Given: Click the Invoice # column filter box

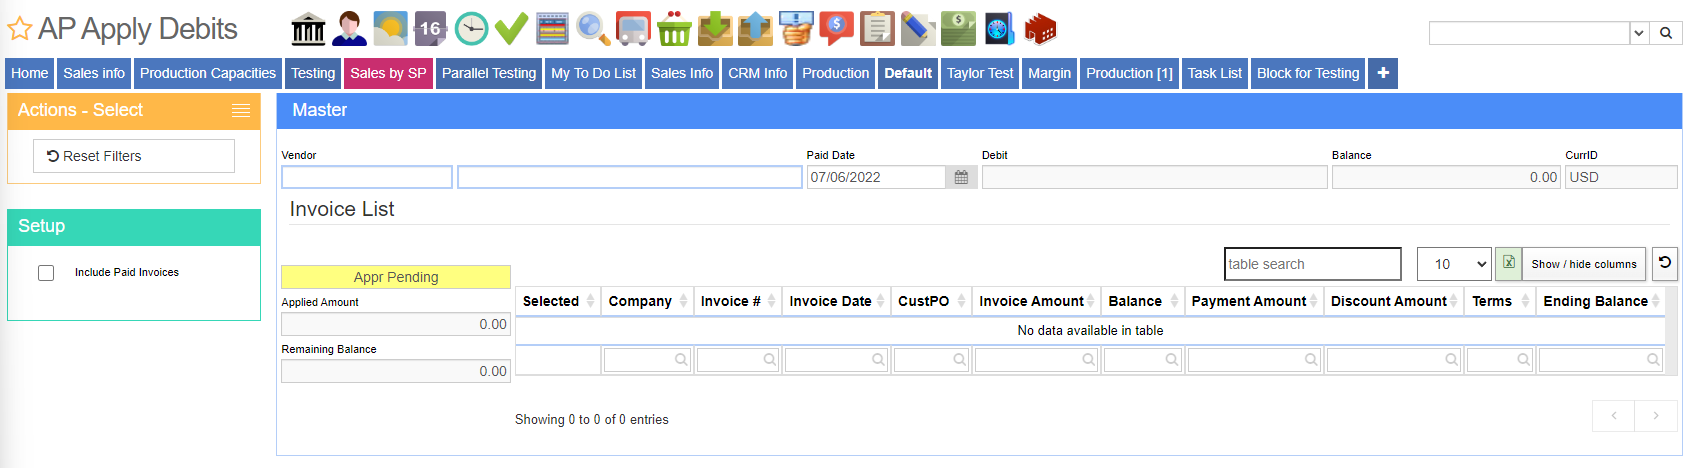Looking at the screenshot, I should (x=738, y=359).
